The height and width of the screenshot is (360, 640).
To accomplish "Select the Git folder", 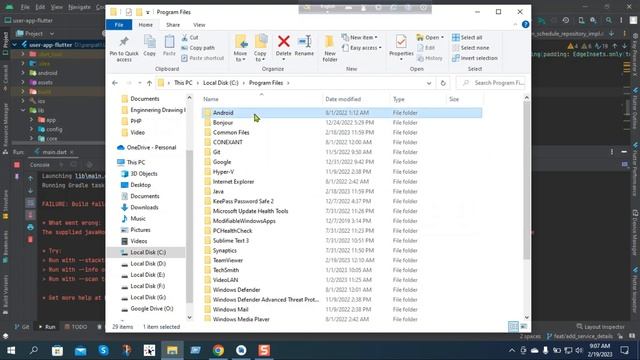I will click(x=216, y=152).
